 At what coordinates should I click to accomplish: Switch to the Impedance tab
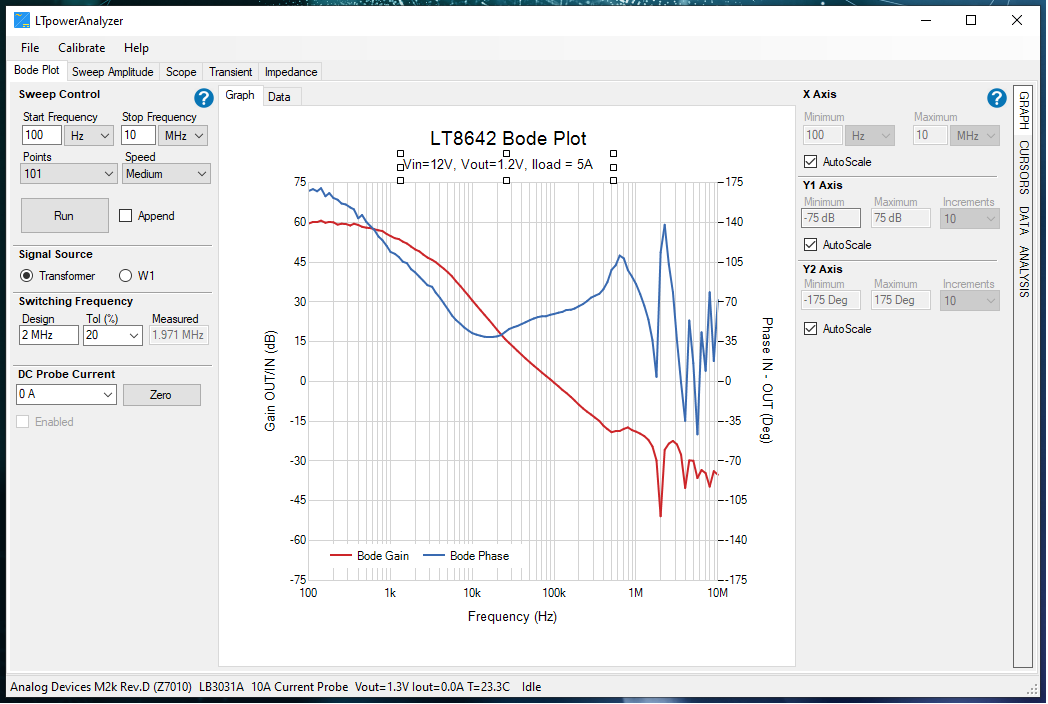(x=291, y=72)
